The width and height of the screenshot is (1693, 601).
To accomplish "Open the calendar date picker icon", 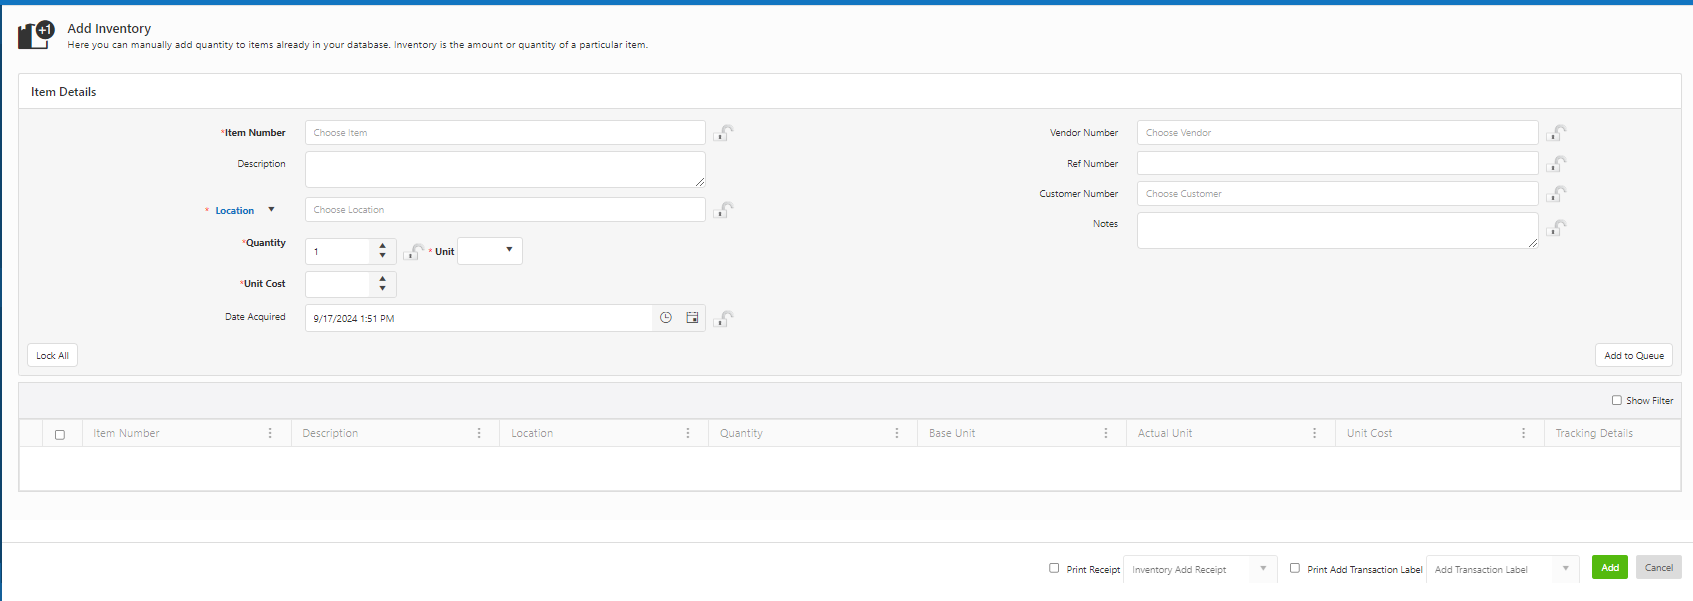I will point(692,318).
